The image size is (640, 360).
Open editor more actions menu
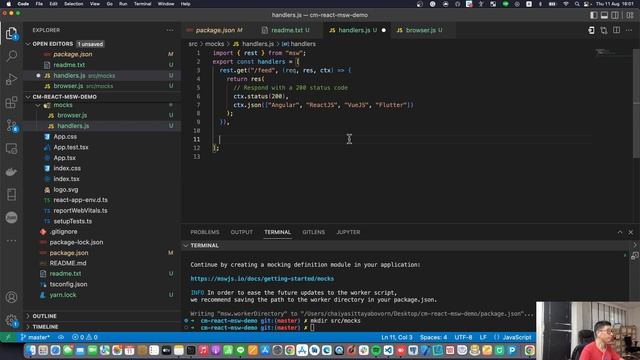coord(629,30)
